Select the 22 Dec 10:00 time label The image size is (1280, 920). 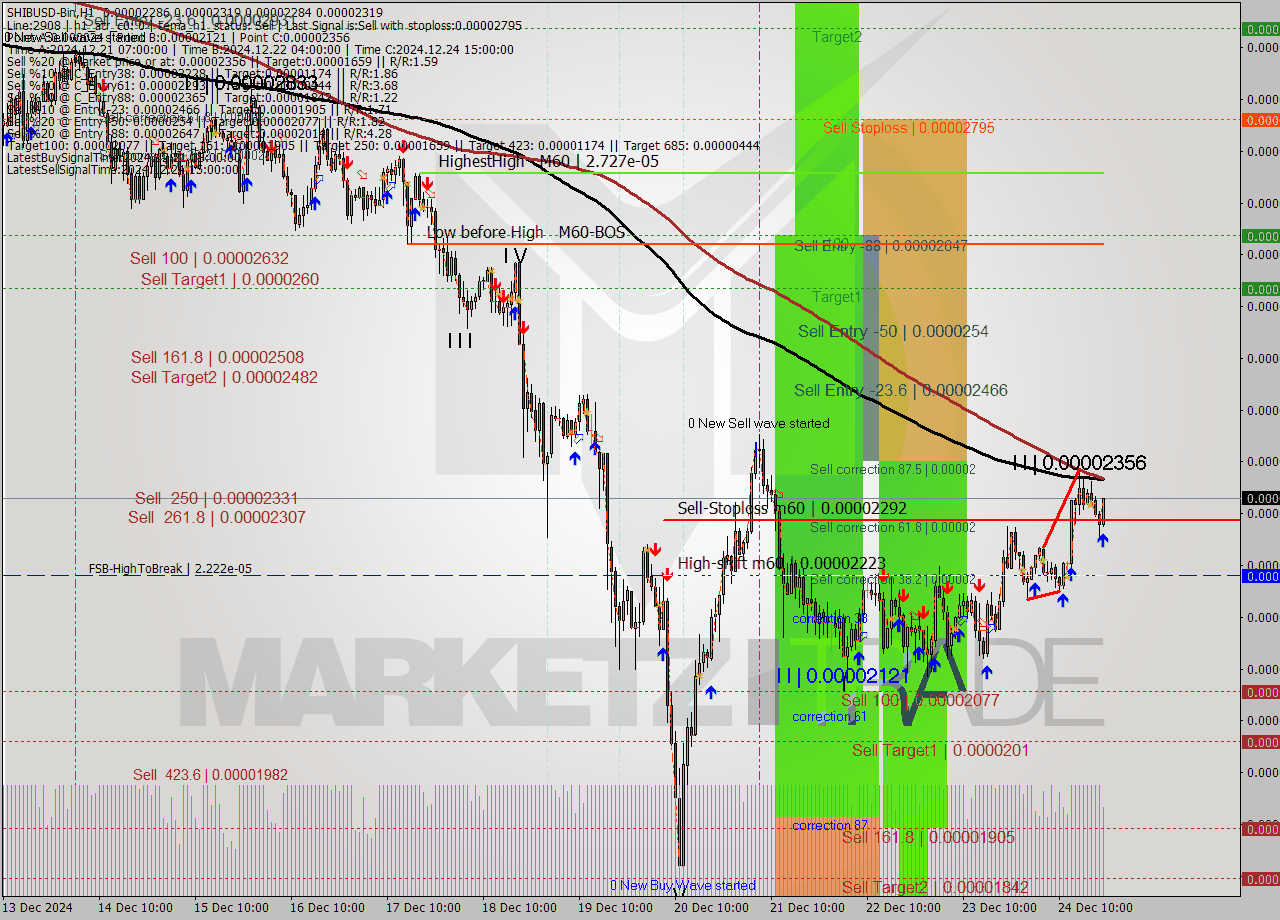[x=903, y=908]
